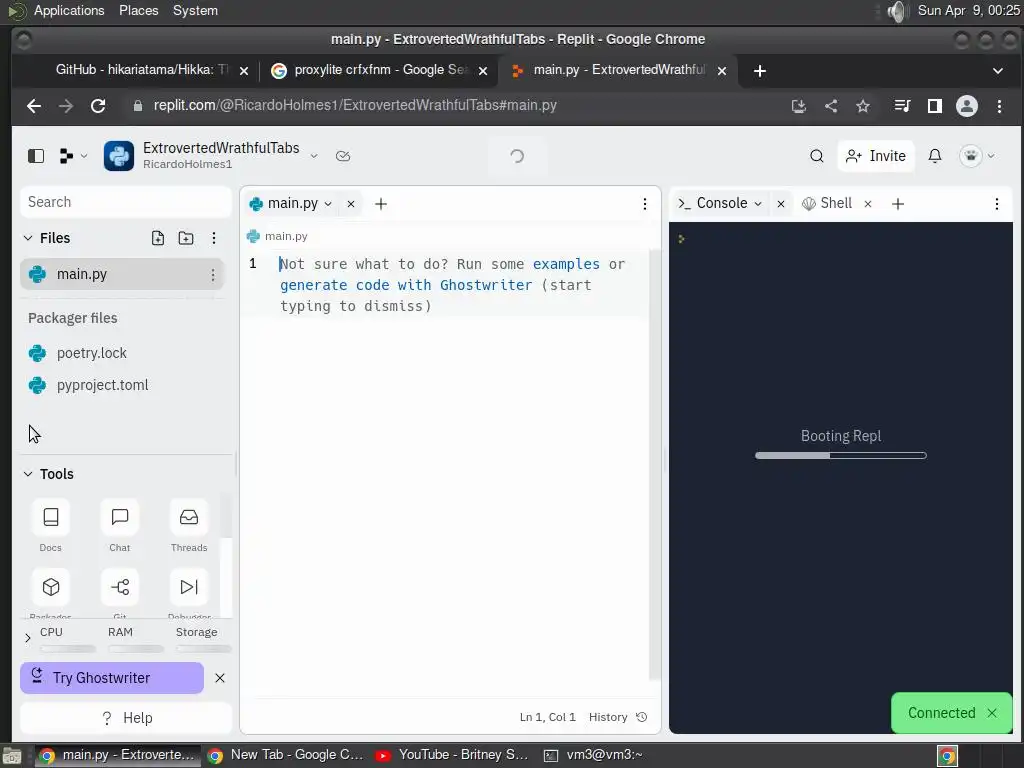
Task: Open the main.py file options menu
Action: pyautogui.click(x=213, y=275)
